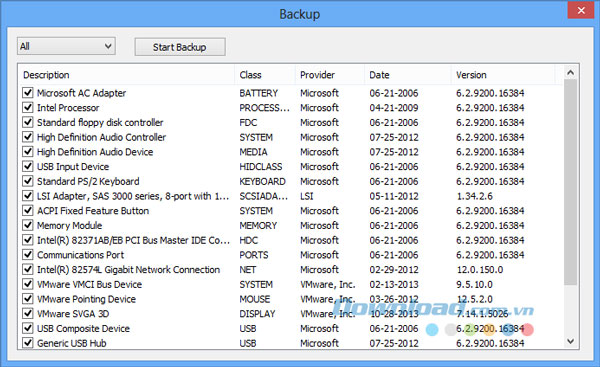Select the NET class cell

248,270
